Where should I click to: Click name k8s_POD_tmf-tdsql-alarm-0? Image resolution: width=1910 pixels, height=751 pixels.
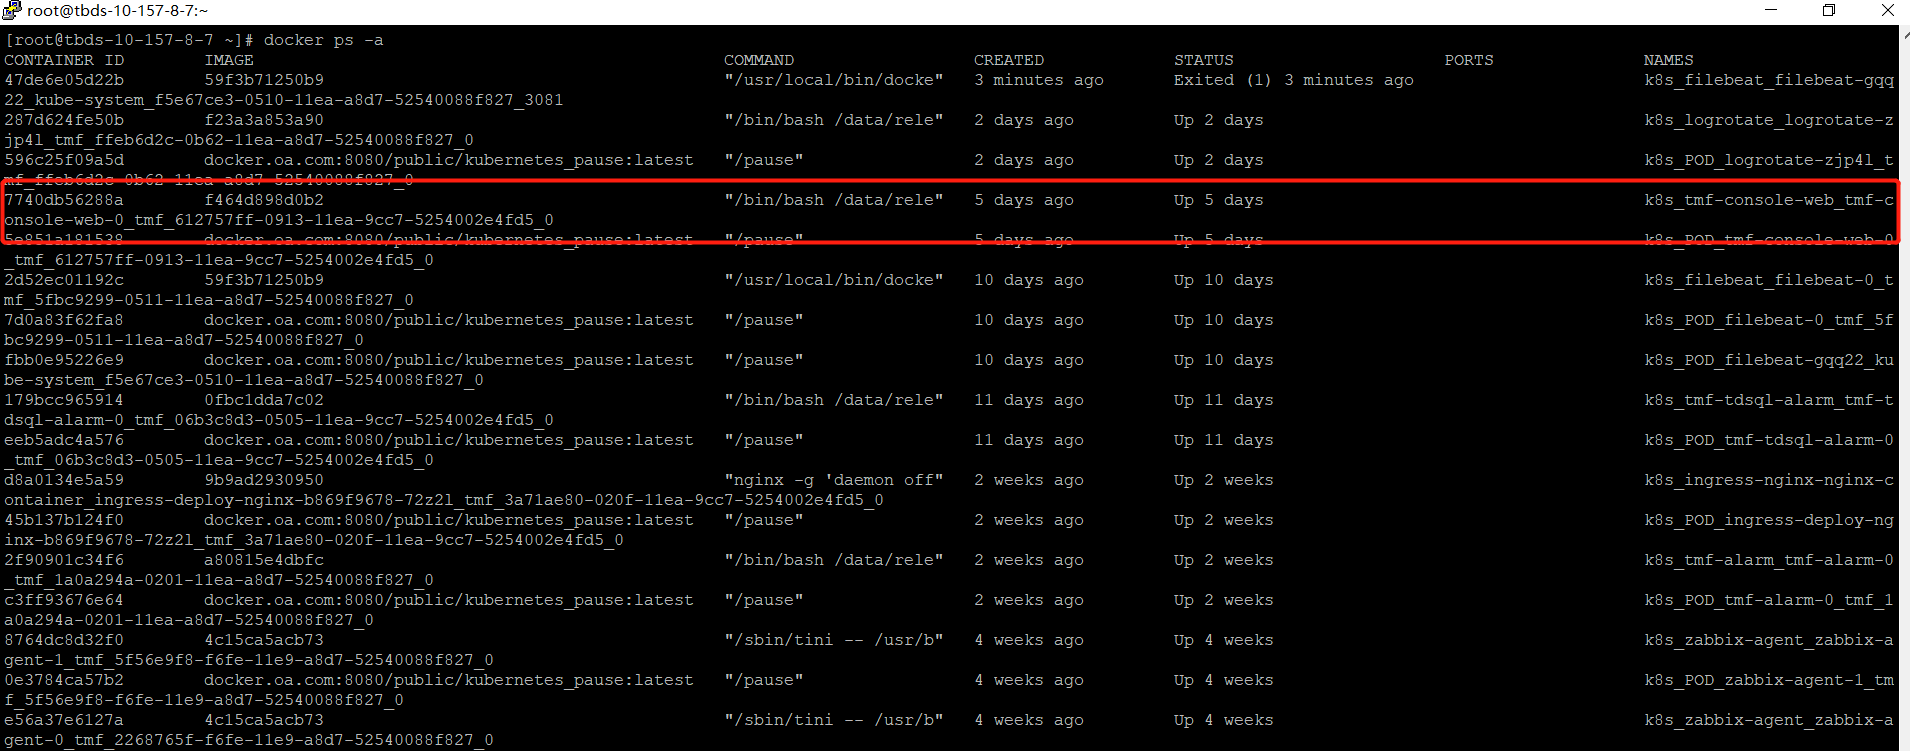(1769, 440)
